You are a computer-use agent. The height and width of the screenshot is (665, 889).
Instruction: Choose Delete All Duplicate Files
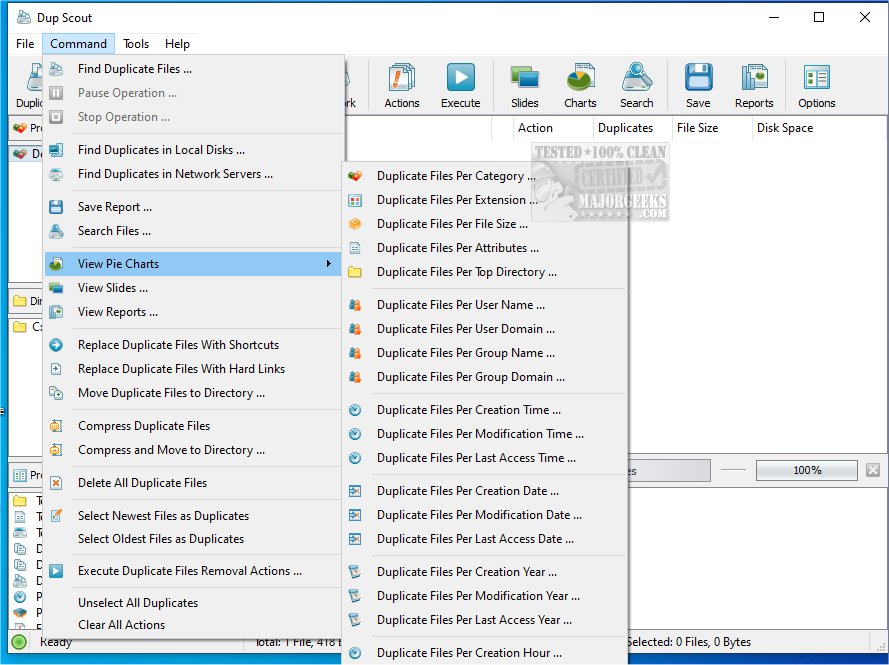point(194,483)
